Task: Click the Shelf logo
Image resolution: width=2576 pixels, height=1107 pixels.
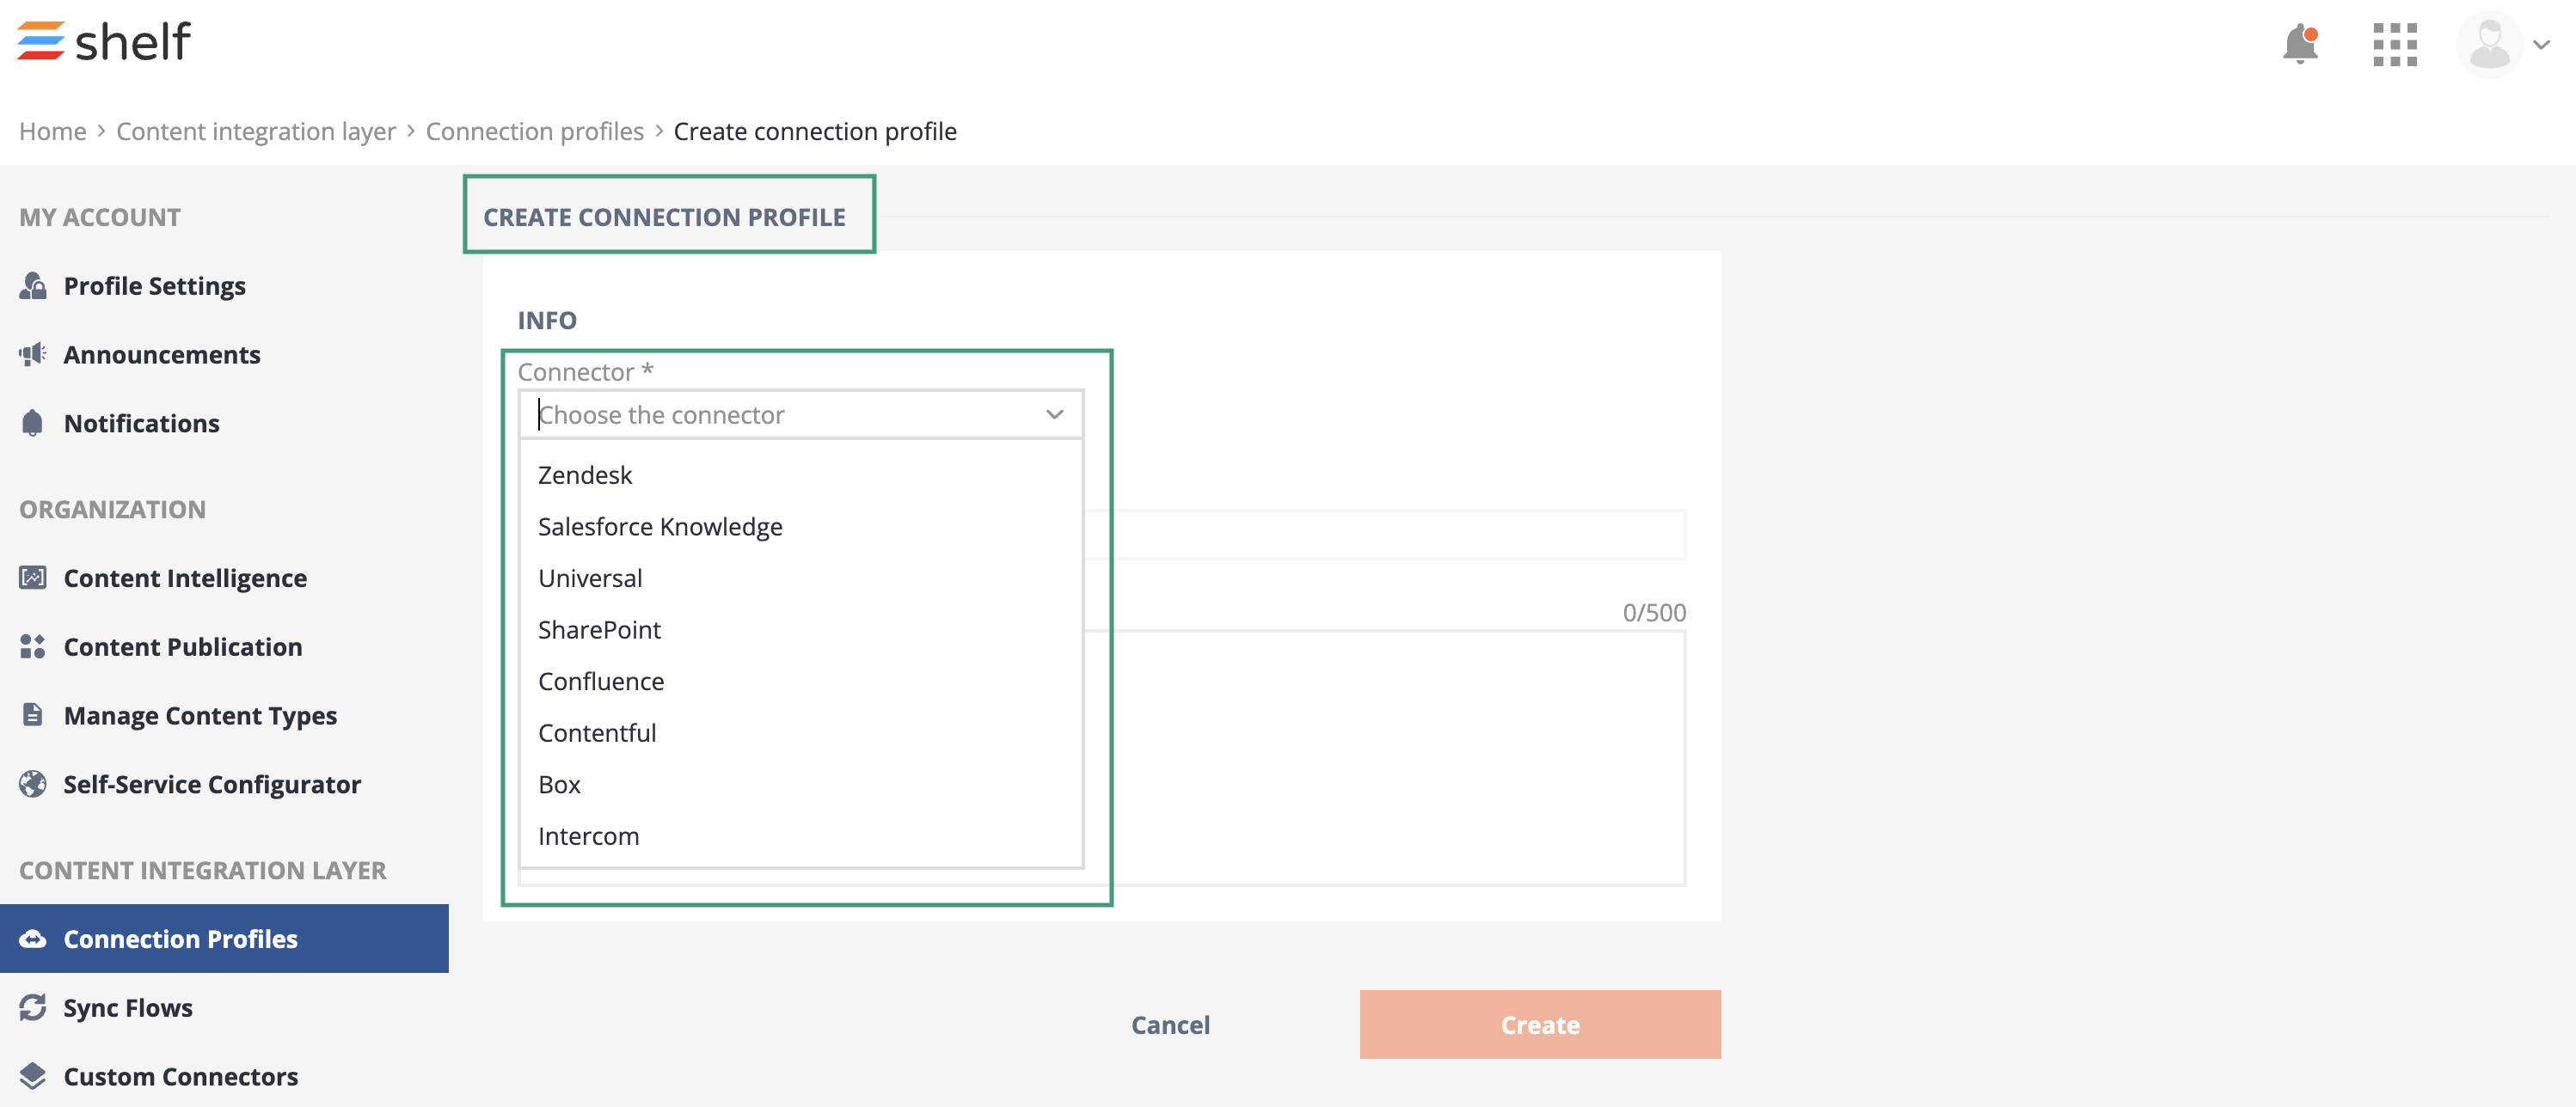Action: point(104,41)
